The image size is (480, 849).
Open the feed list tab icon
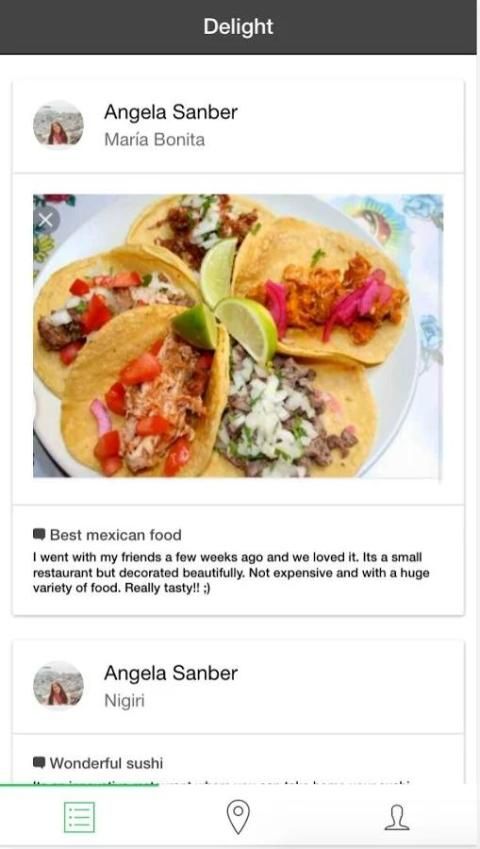tap(80, 817)
